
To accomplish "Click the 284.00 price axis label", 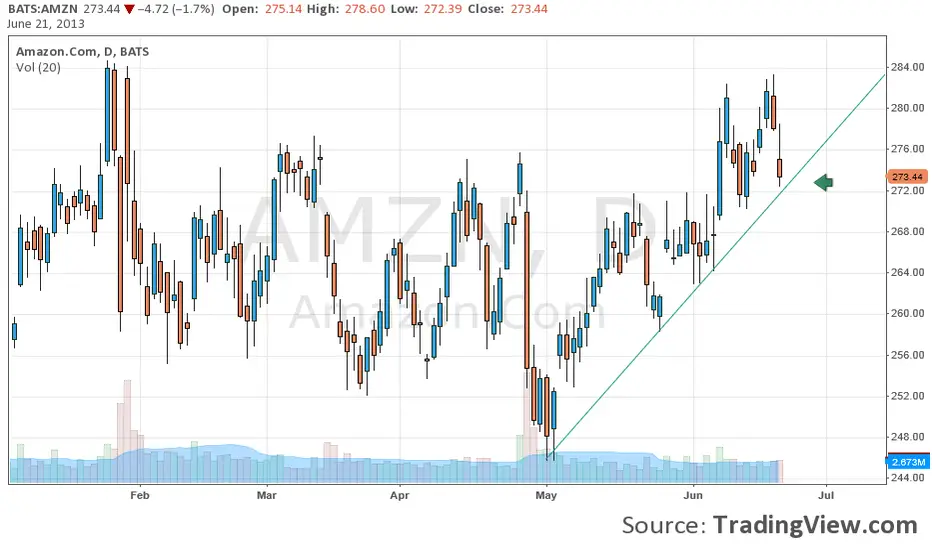I will coord(907,67).
